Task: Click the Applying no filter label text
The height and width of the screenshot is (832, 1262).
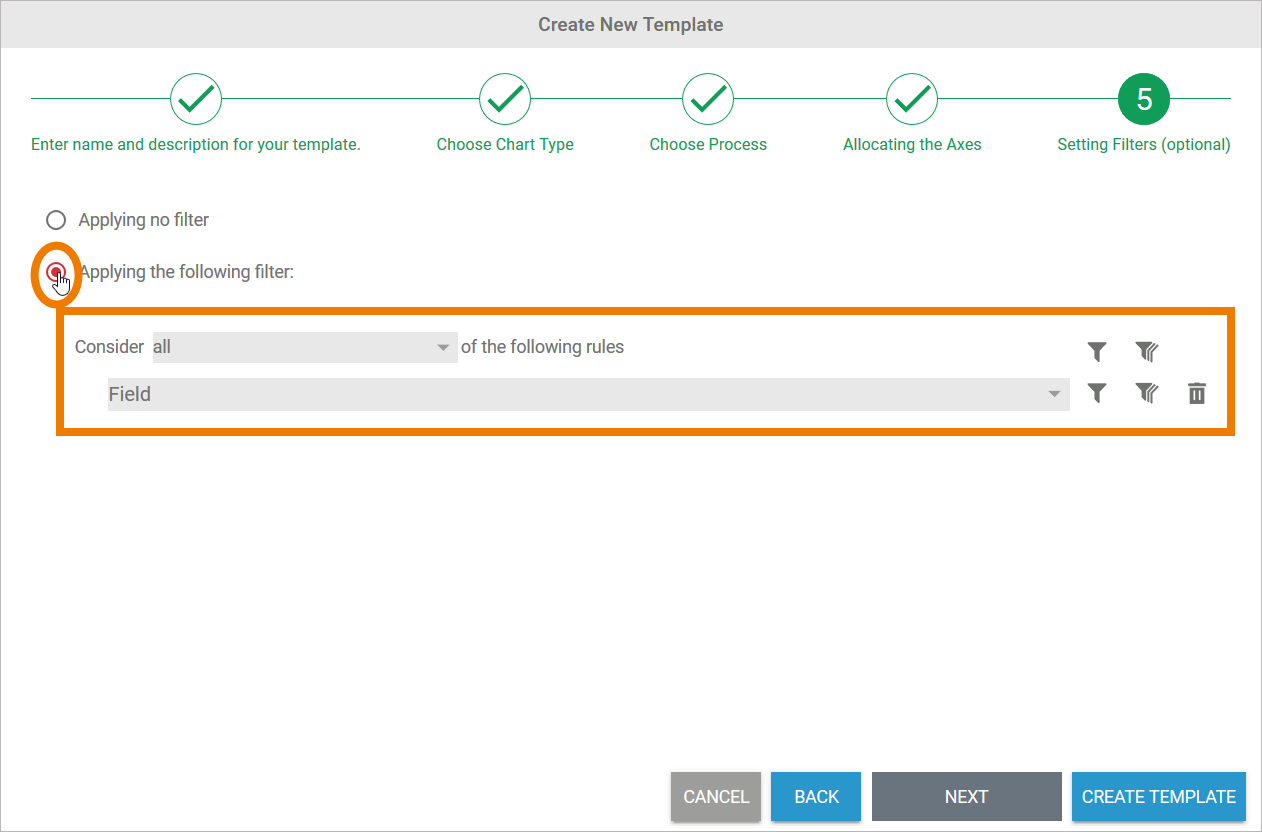Action: [x=144, y=220]
